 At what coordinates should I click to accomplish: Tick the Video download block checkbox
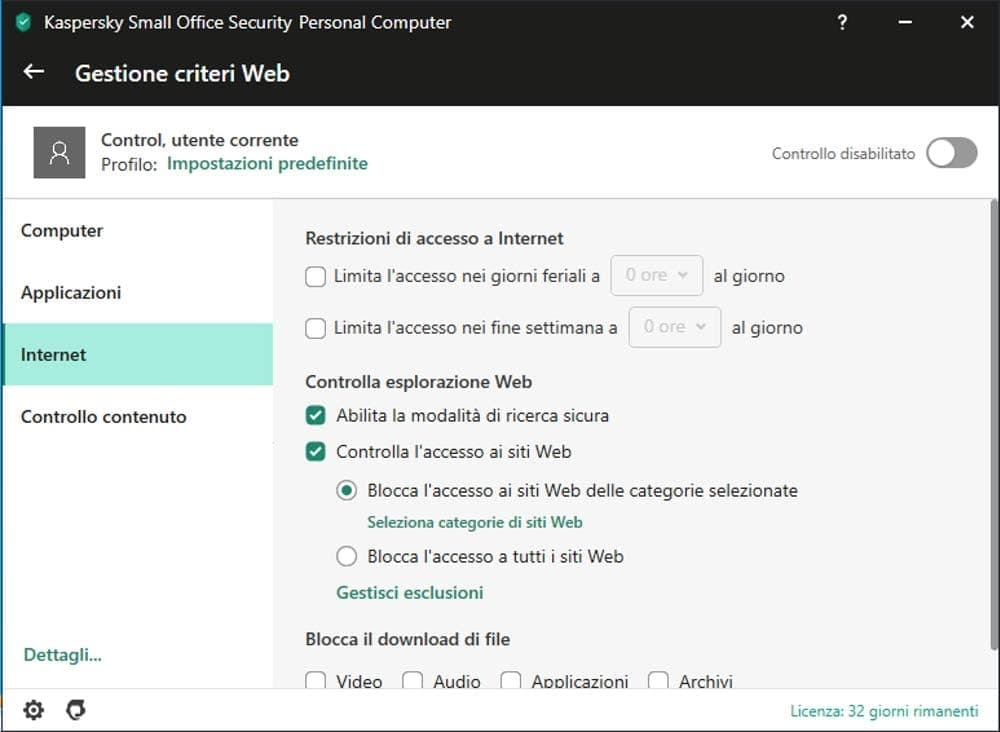coord(315,680)
